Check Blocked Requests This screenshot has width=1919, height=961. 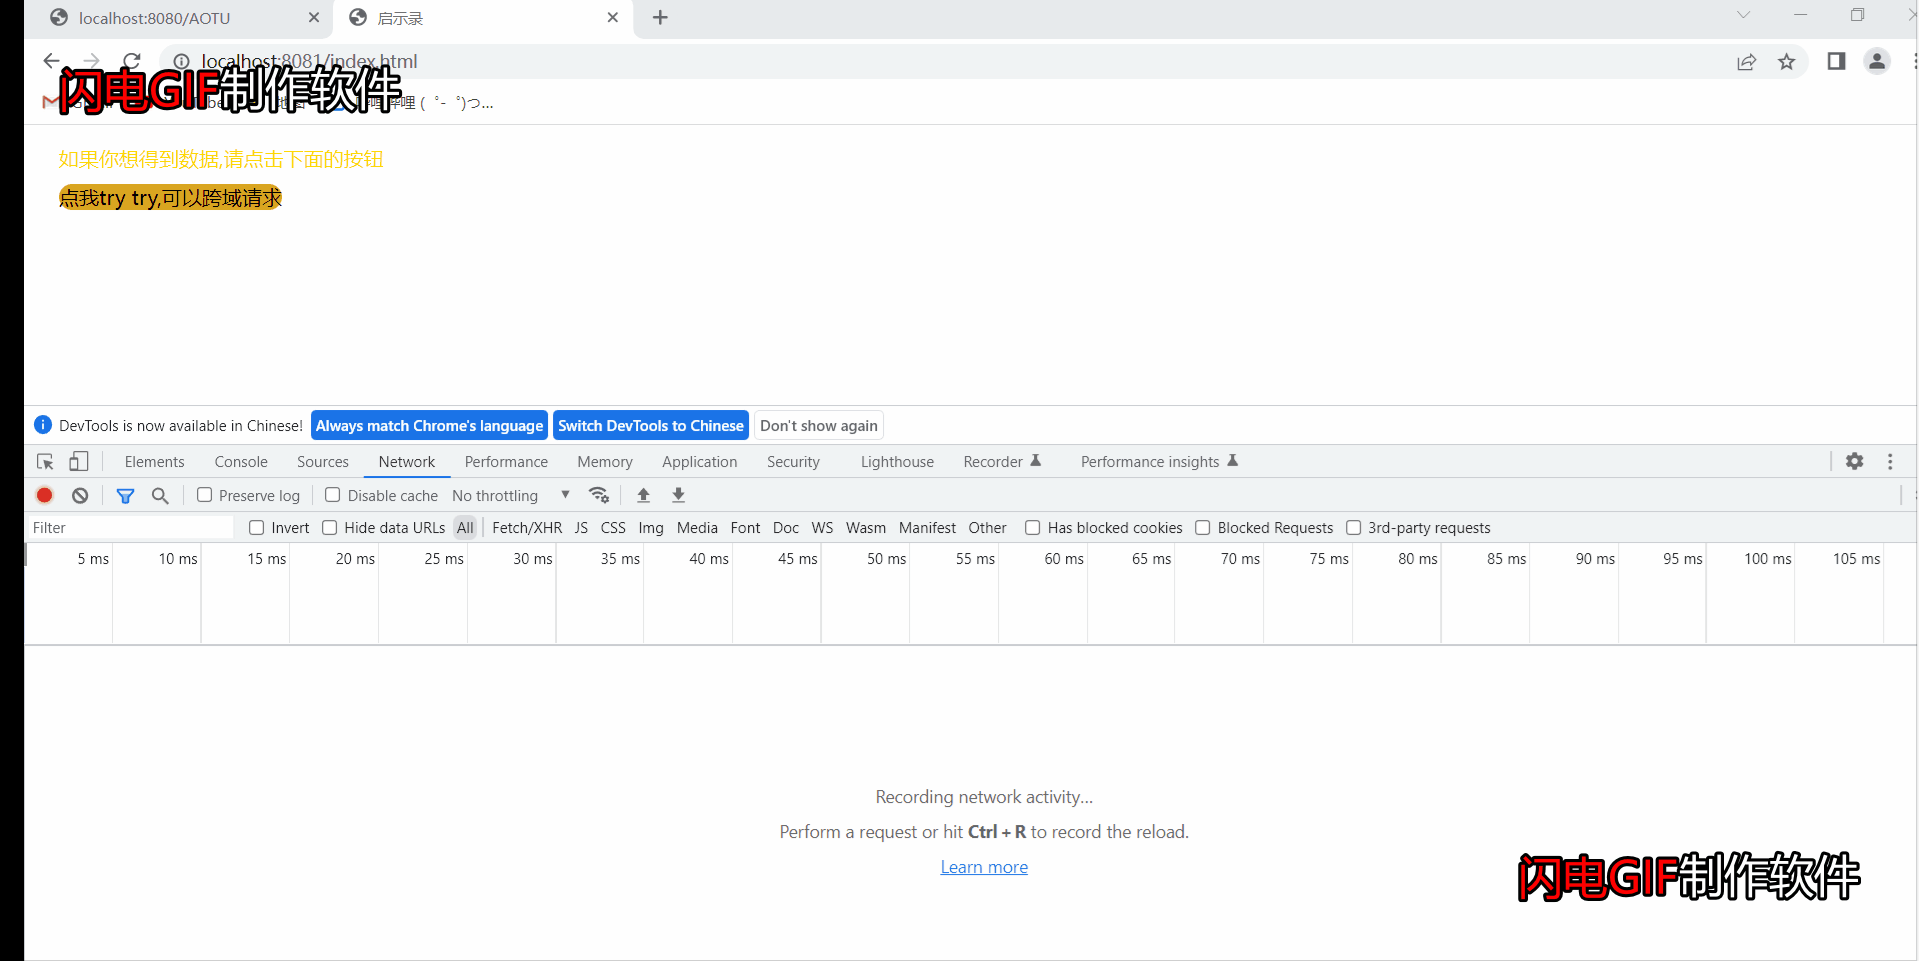[1203, 527]
